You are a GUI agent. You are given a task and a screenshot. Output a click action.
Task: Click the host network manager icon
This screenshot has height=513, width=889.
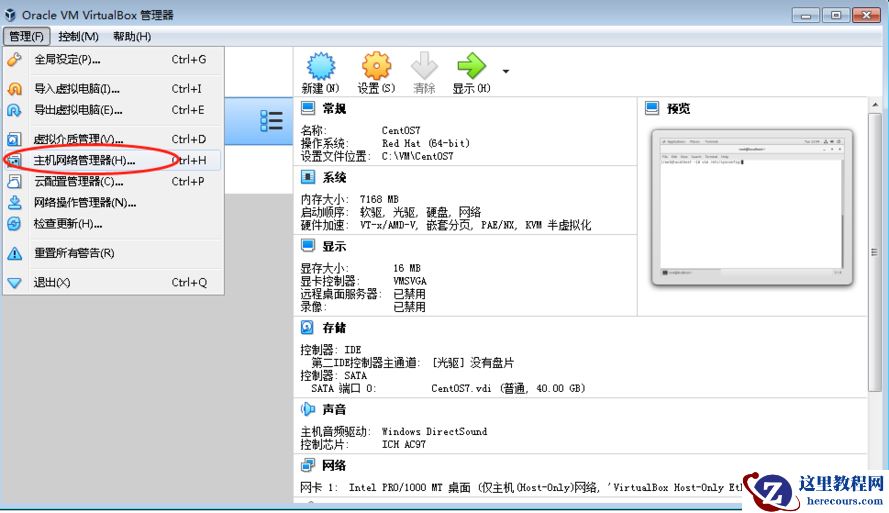14,160
